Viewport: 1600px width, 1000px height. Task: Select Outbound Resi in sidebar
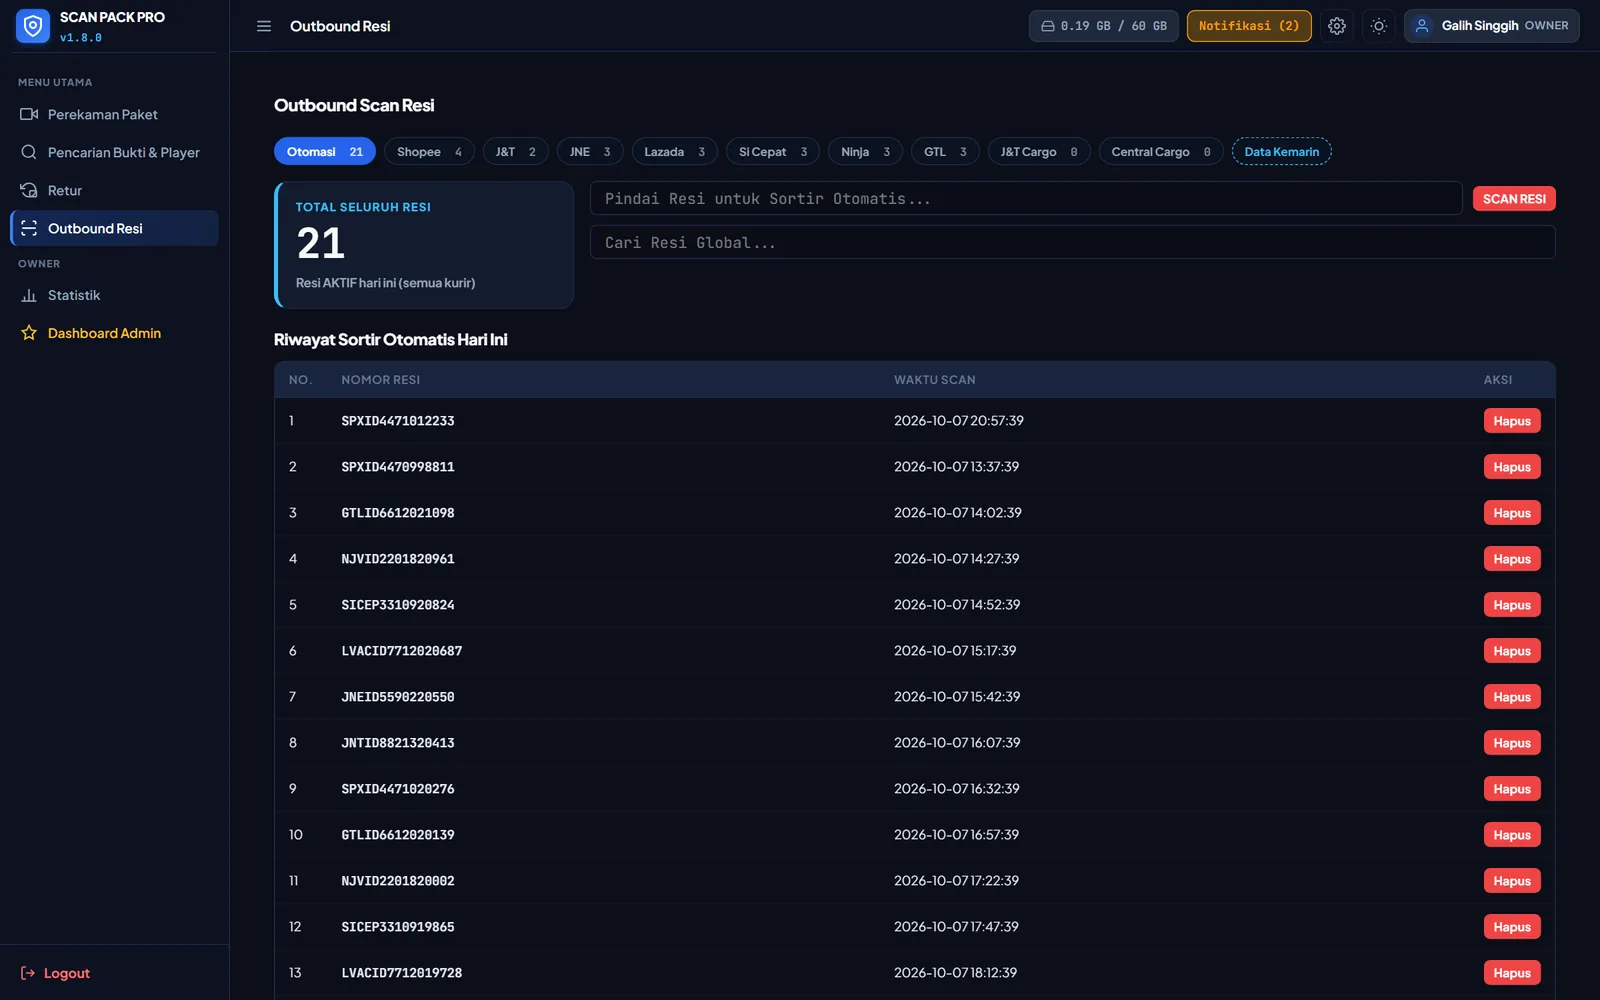[114, 228]
